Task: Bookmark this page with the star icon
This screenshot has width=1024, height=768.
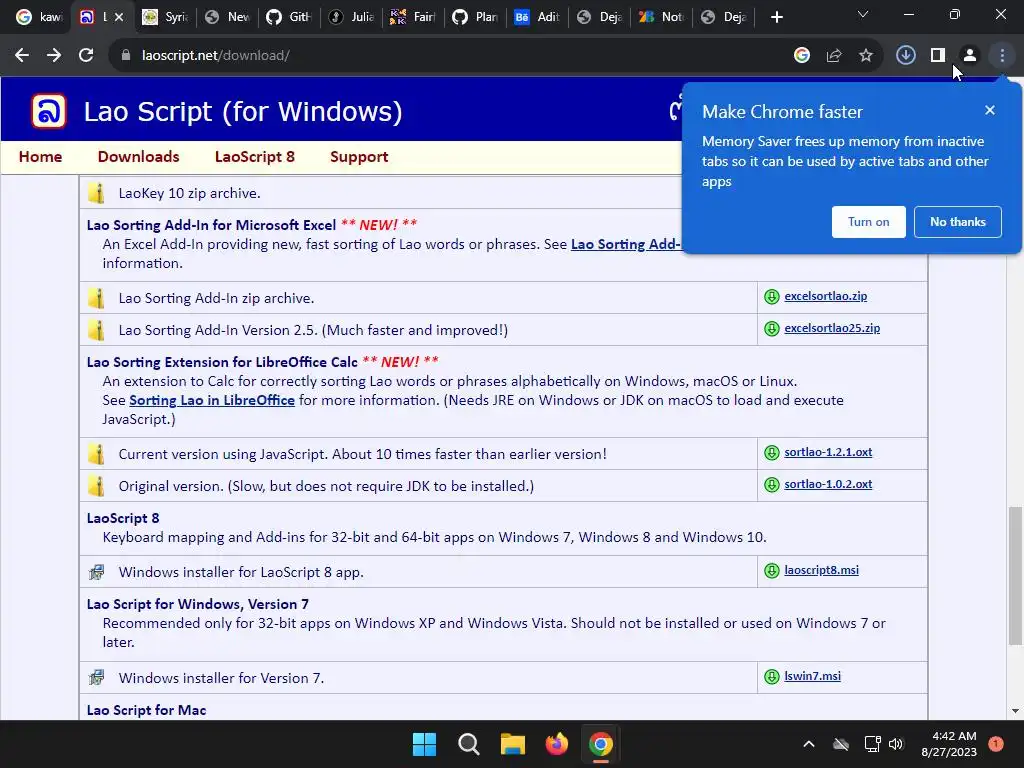Action: [866, 56]
